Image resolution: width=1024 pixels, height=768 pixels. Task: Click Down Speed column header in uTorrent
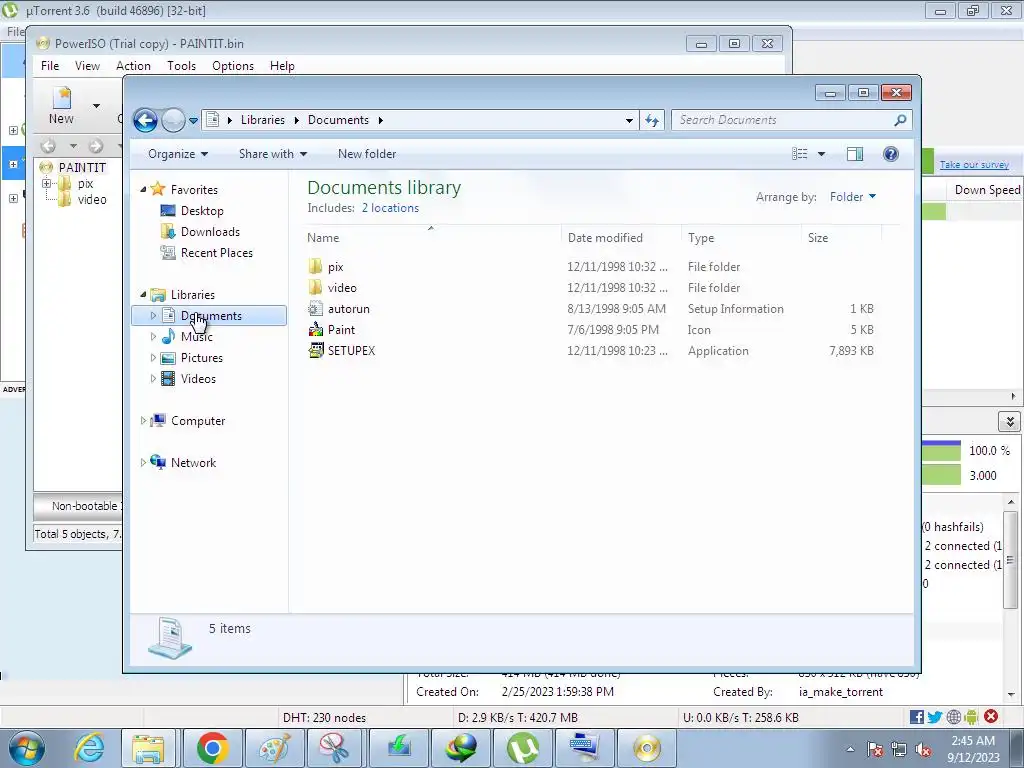(x=987, y=190)
